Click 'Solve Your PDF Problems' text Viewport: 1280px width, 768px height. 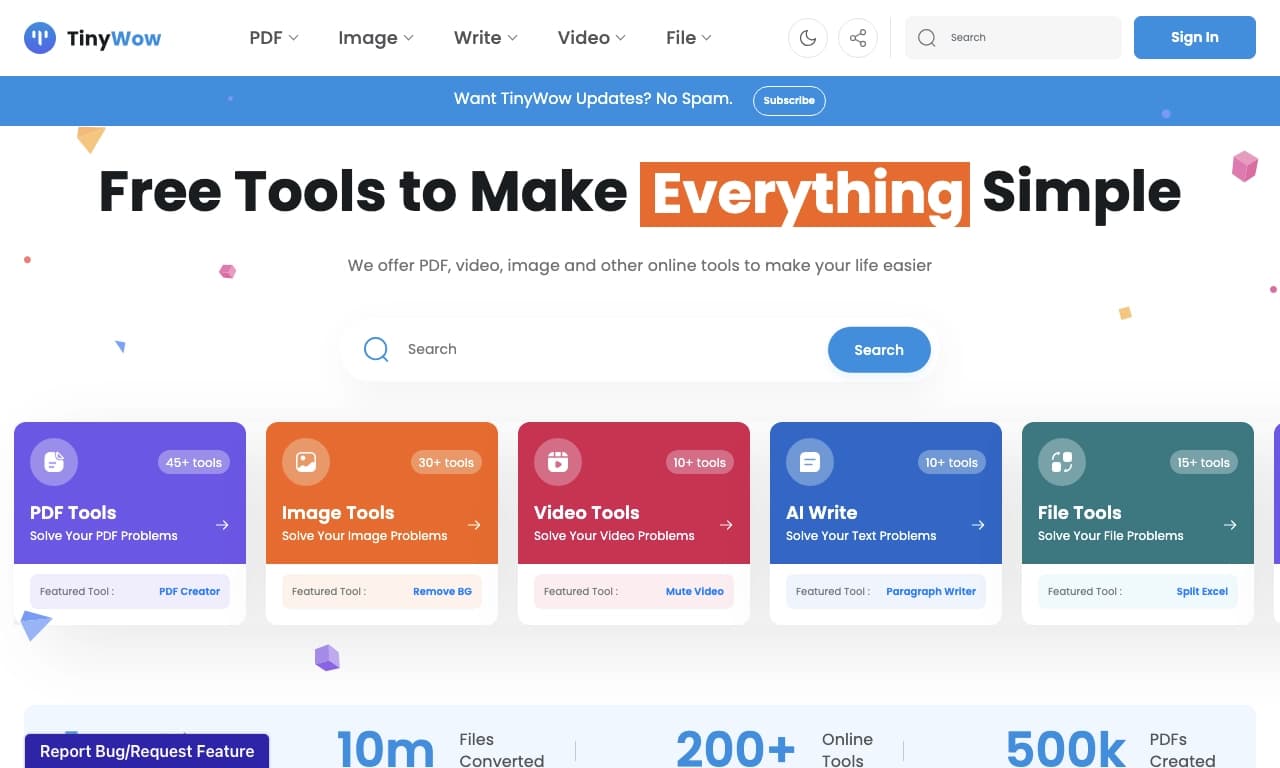click(104, 536)
